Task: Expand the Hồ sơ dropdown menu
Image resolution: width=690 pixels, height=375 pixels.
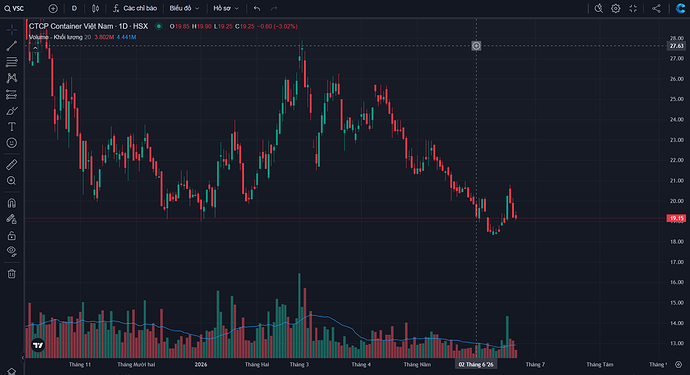Action: point(226,8)
